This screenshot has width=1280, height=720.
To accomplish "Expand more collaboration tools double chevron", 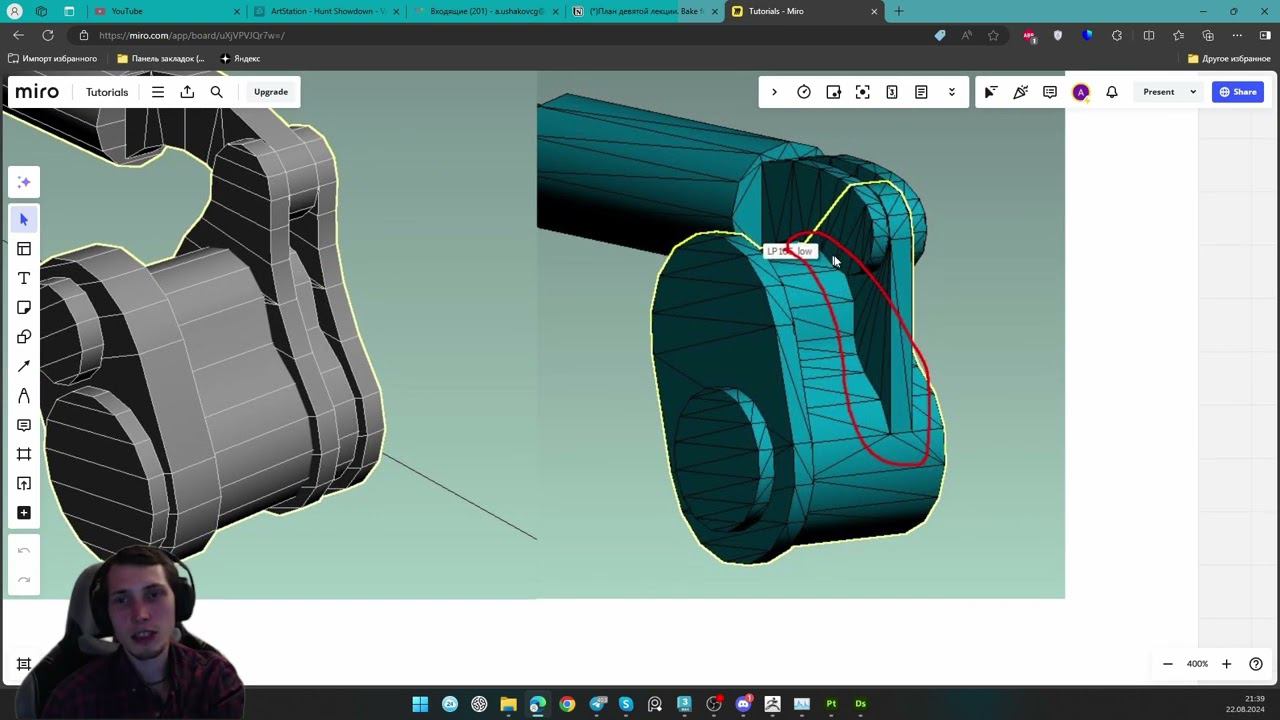I will pos(951,92).
